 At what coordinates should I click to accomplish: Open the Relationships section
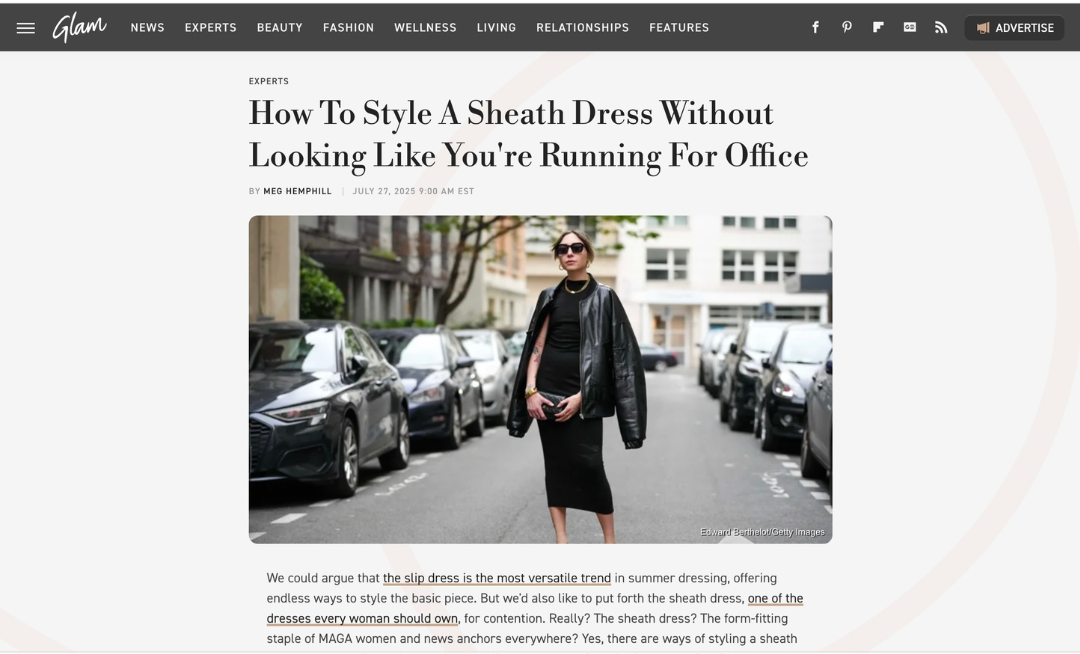click(582, 28)
